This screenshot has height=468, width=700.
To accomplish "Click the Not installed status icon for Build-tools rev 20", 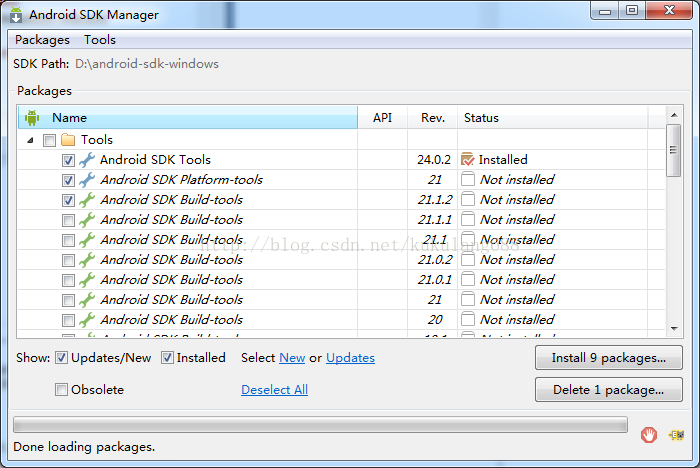I will [467, 319].
